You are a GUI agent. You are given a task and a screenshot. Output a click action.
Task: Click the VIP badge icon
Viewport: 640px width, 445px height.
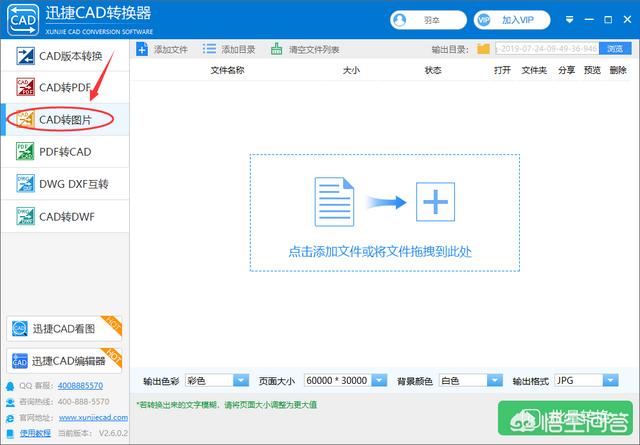point(485,19)
